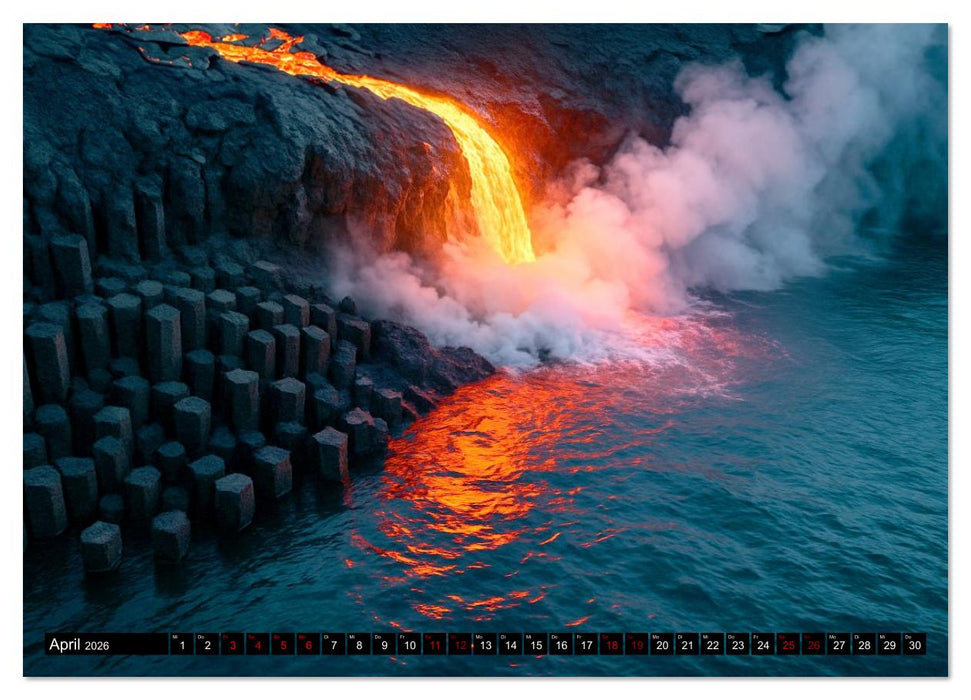Click the April 2026 month label
Image resolution: width=971 pixels, height=700 pixels.
tap(78, 645)
